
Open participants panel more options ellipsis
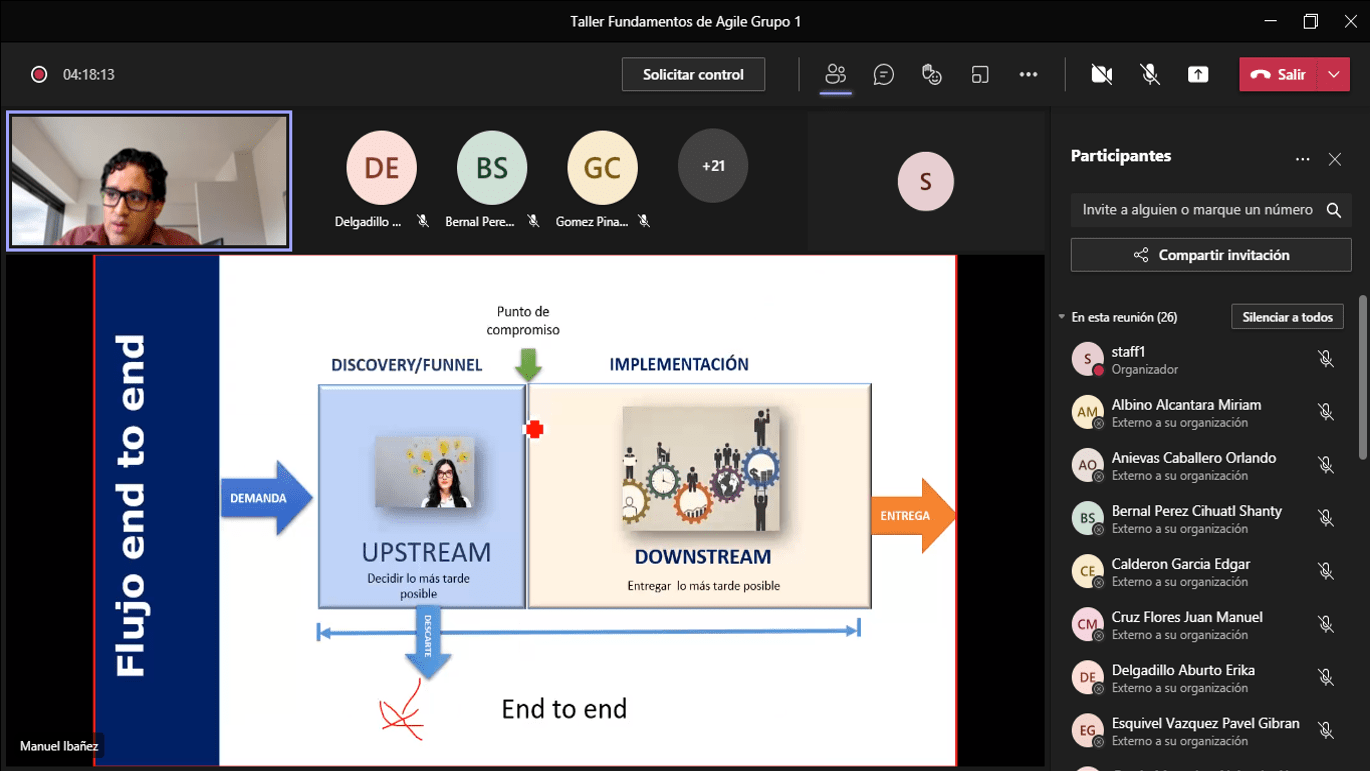[1302, 159]
